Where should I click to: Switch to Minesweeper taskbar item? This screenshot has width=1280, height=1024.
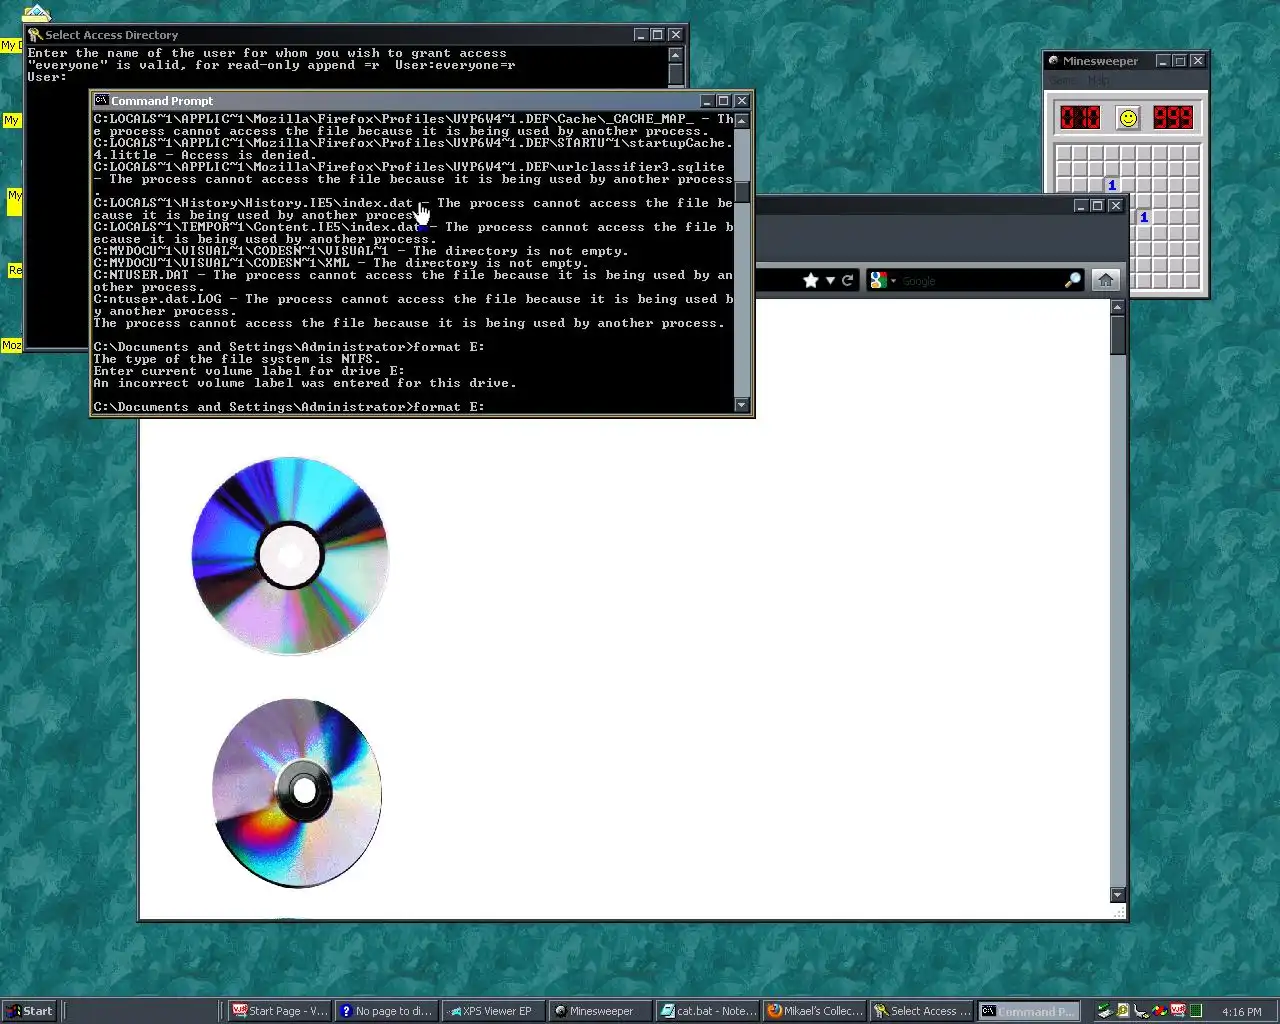point(601,1011)
